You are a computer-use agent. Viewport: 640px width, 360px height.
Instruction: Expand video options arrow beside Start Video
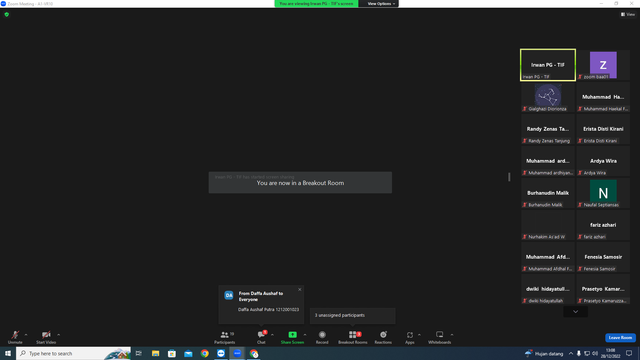[59, 335]
